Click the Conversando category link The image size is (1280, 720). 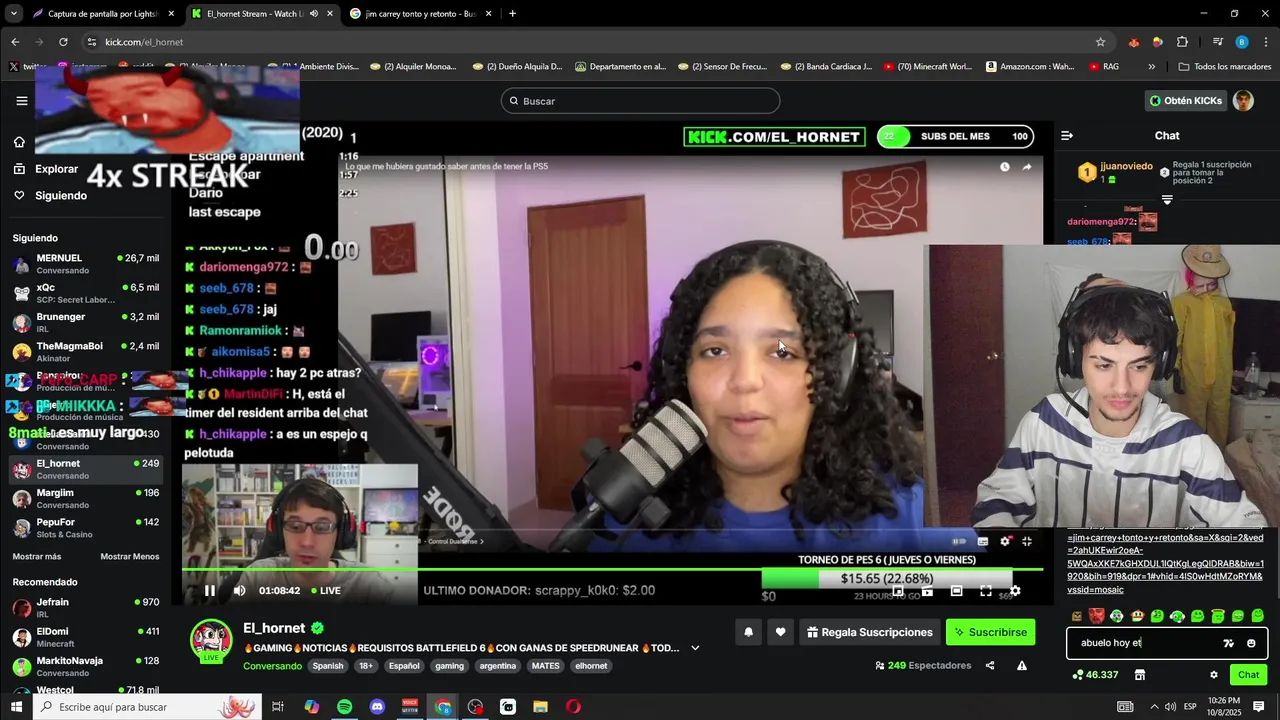(273, 666)
